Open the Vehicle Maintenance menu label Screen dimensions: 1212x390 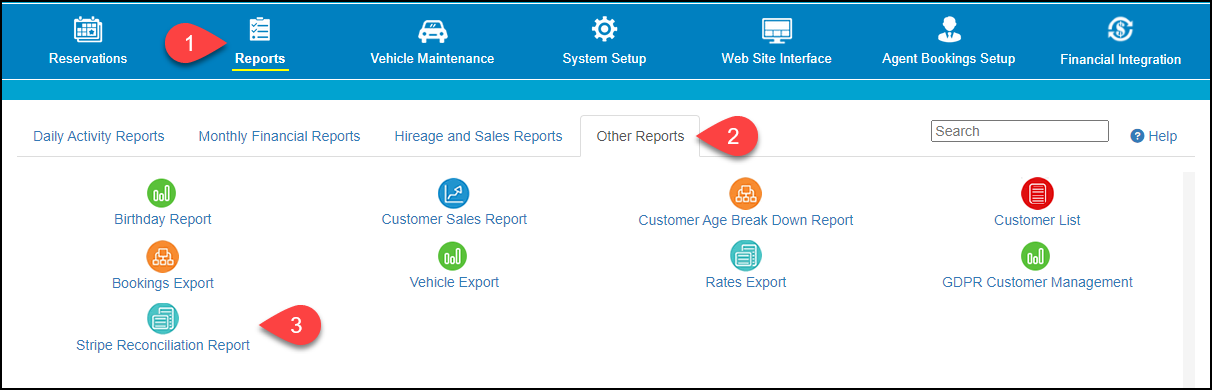pyautogui.click(x=432, y=59)
